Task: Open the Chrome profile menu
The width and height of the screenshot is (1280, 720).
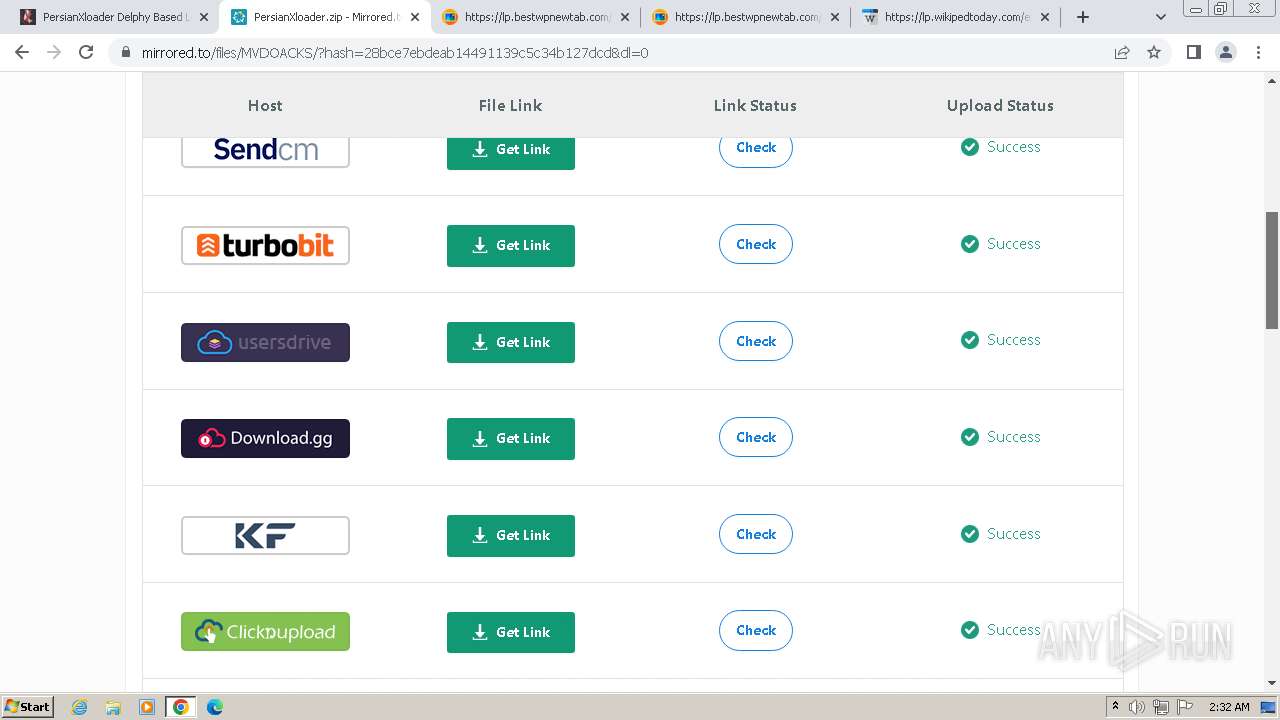Action: [1225, 52]
